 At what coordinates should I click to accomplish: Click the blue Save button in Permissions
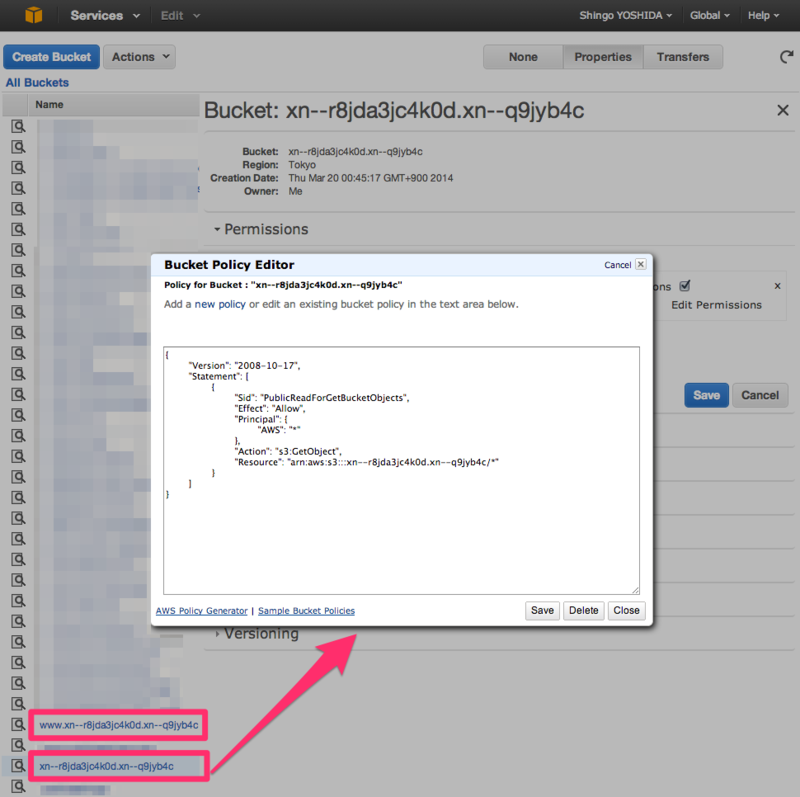(706, 395)
